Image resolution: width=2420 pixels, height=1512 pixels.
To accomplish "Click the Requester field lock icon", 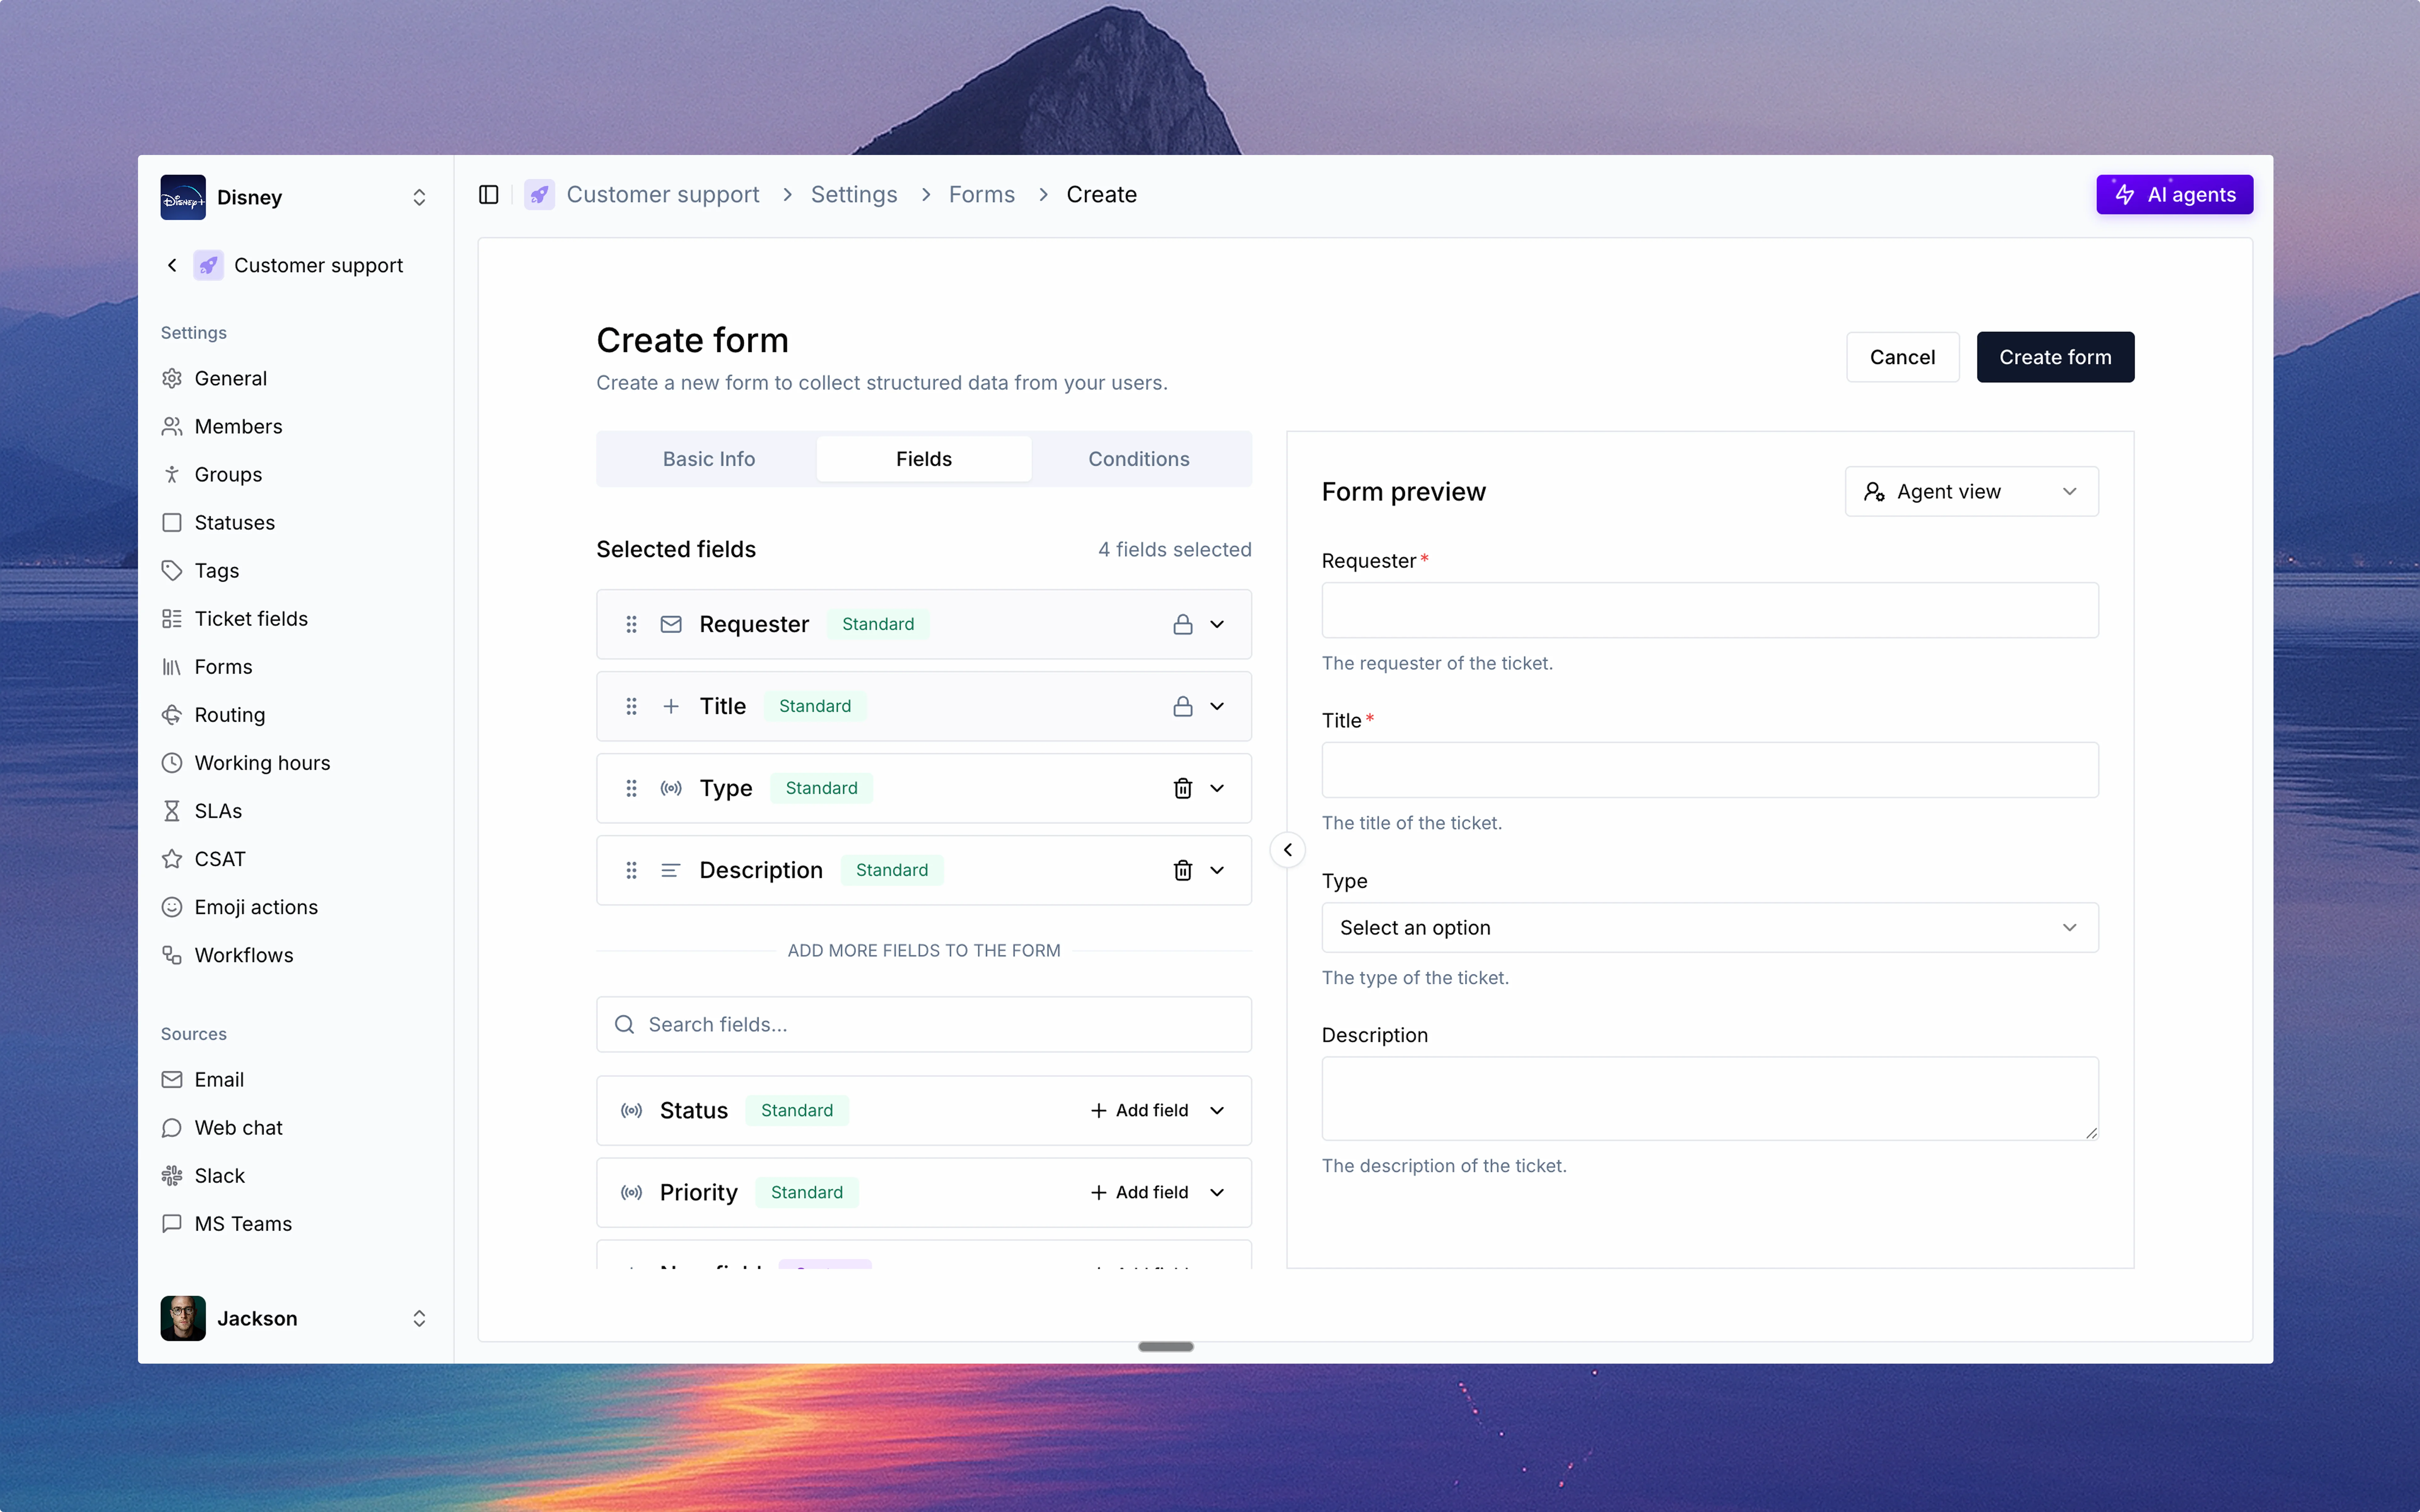I will click(1182, 624).
